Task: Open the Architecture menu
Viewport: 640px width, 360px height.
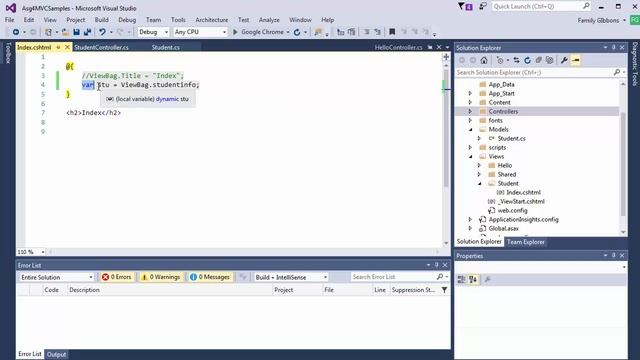Action: [211, 20]
